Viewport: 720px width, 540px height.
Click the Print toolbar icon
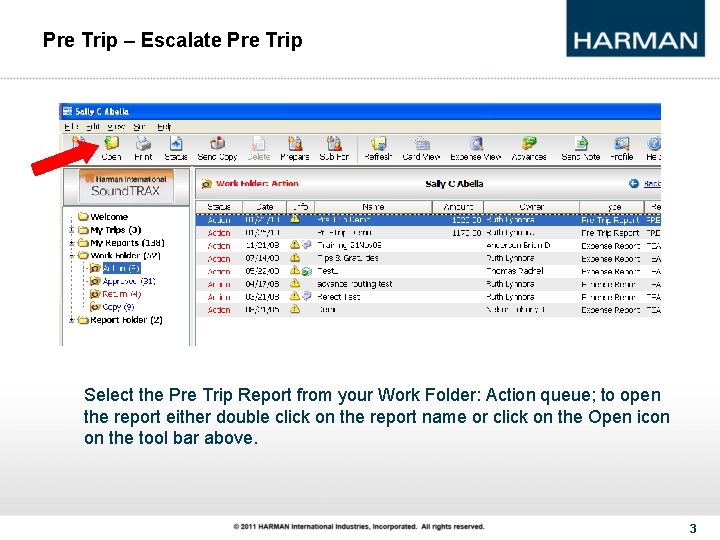tap(143, 144)
